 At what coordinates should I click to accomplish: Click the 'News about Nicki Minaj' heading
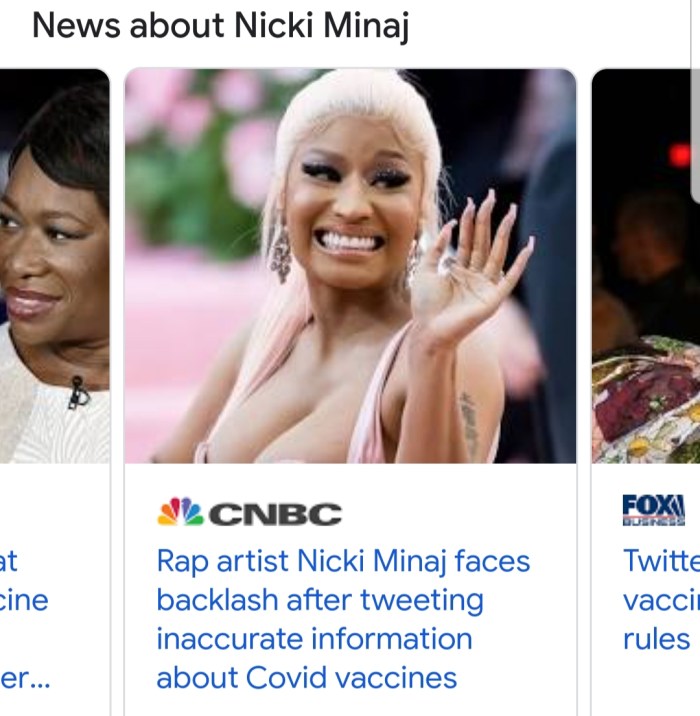(221, 26)
